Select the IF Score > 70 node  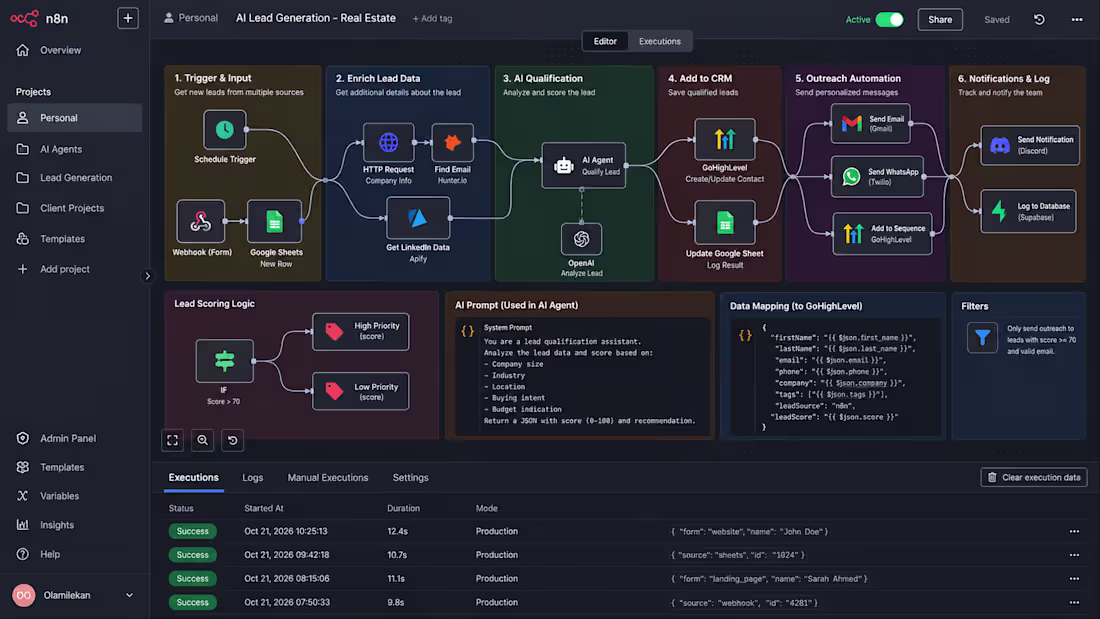coord(224,361)
